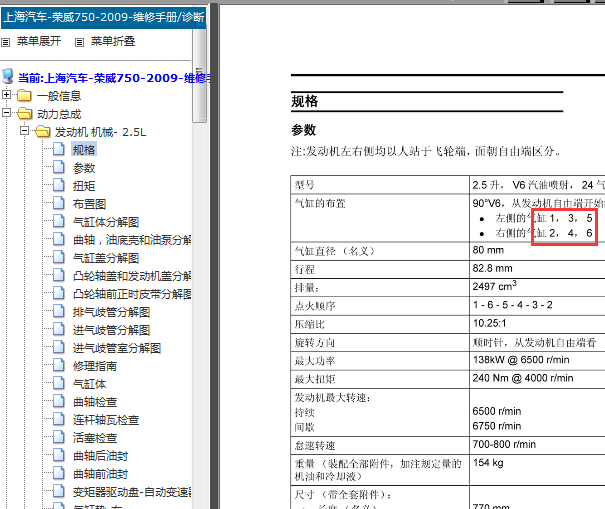This screenshot has height=509, width=605.
Task: Open the 活塞检查 page
Action: [95, 438]
